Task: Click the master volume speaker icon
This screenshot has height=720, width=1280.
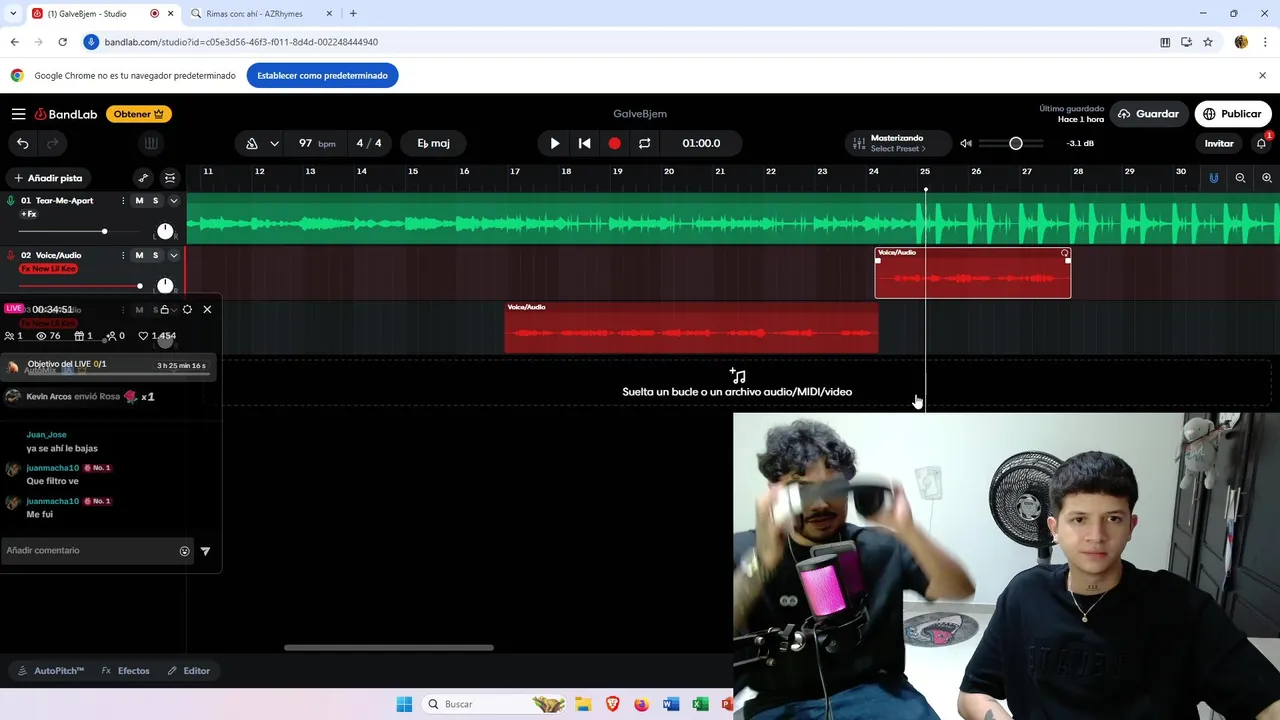Action: (966, 143)
